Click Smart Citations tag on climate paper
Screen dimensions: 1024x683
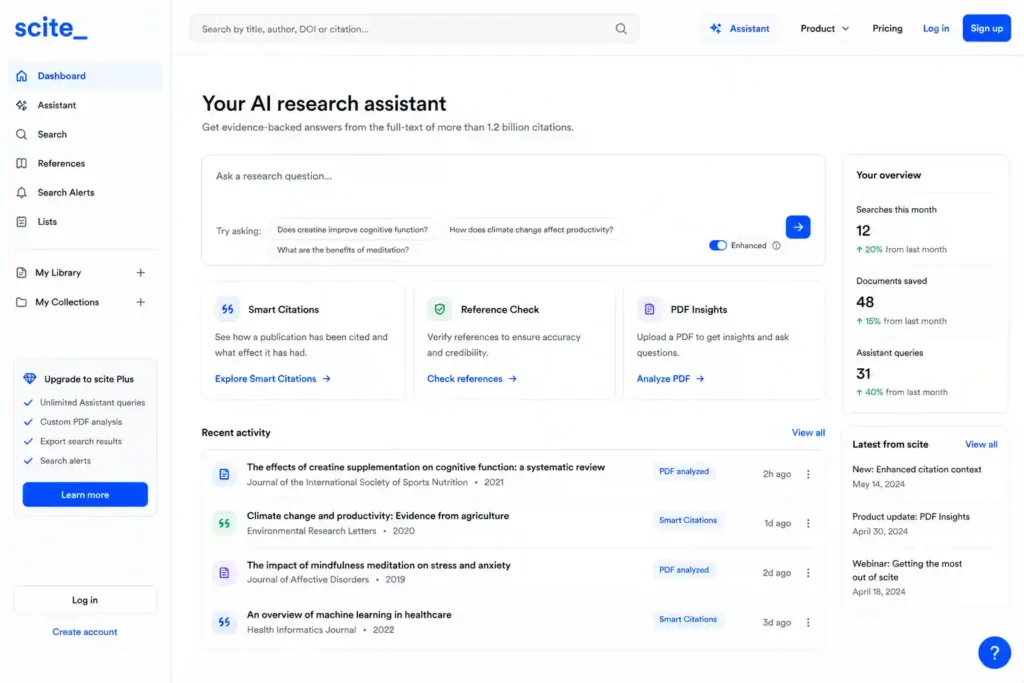point(688,520)
